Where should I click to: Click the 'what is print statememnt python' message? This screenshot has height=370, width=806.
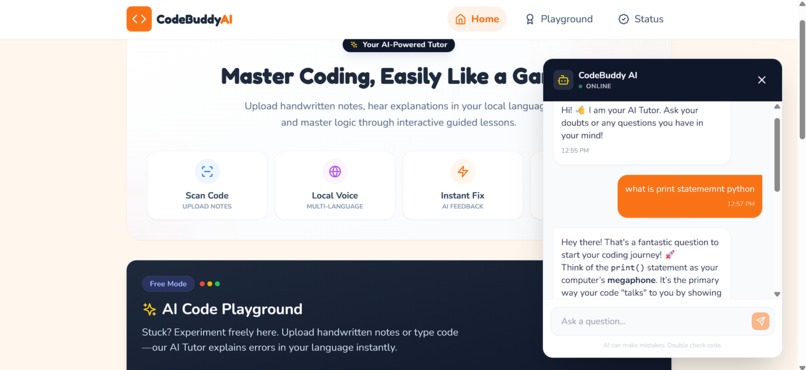(x=690, y=196)
